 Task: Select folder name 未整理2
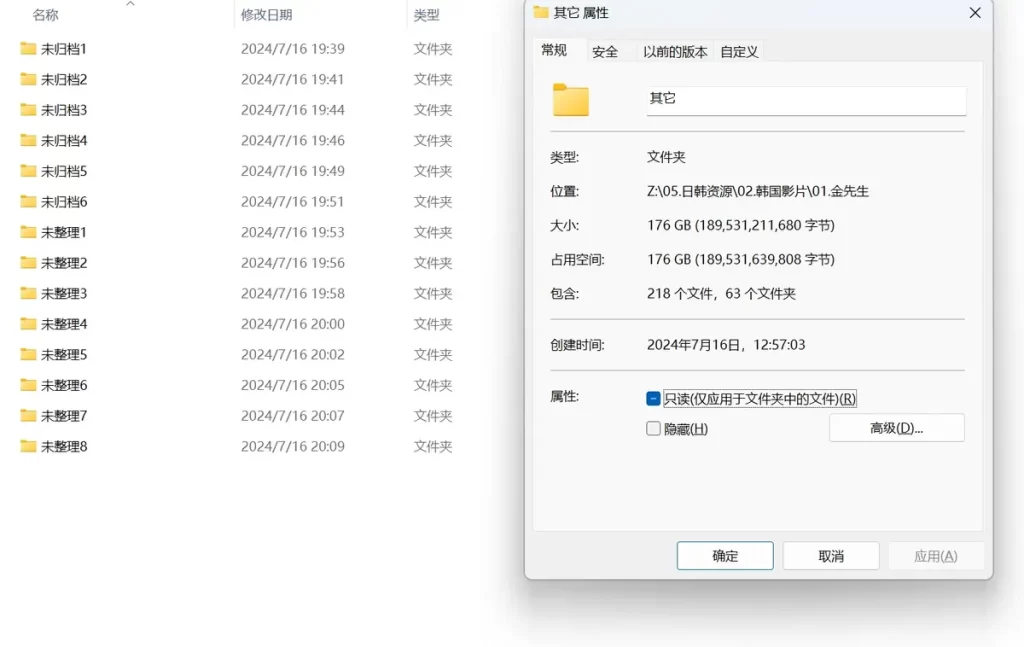tap(63, 262)
